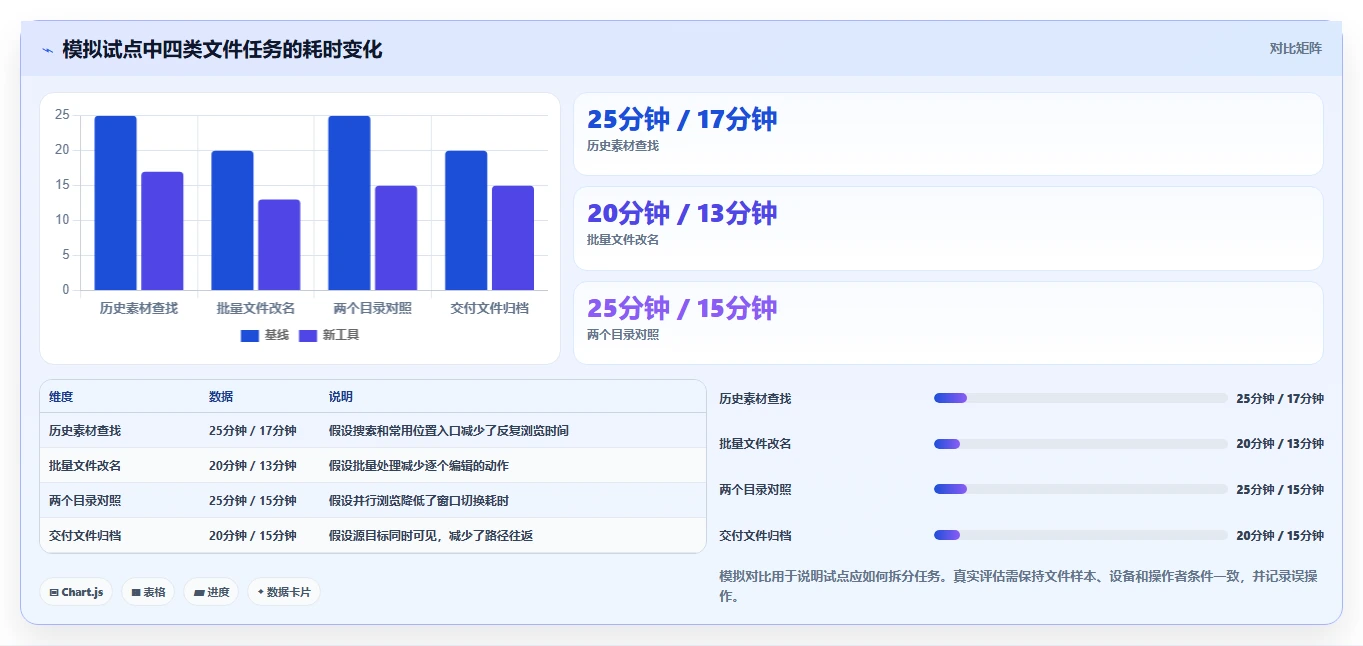Click the description 假设搜索和常用位置入口减少了反复浏览时间
Viewport: 1363px width, 646px height.
coord(449,431)
